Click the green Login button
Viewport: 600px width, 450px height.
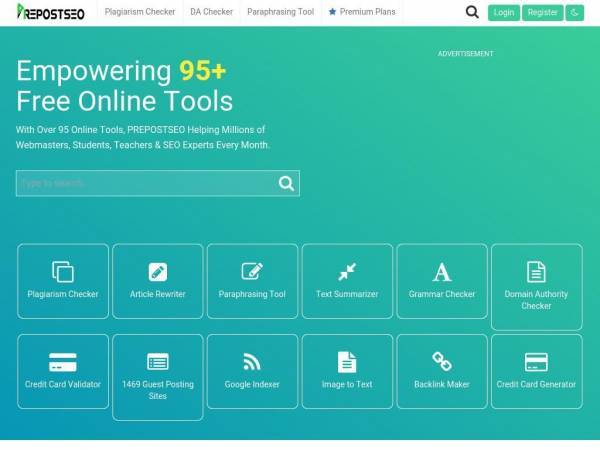[504, 13]
